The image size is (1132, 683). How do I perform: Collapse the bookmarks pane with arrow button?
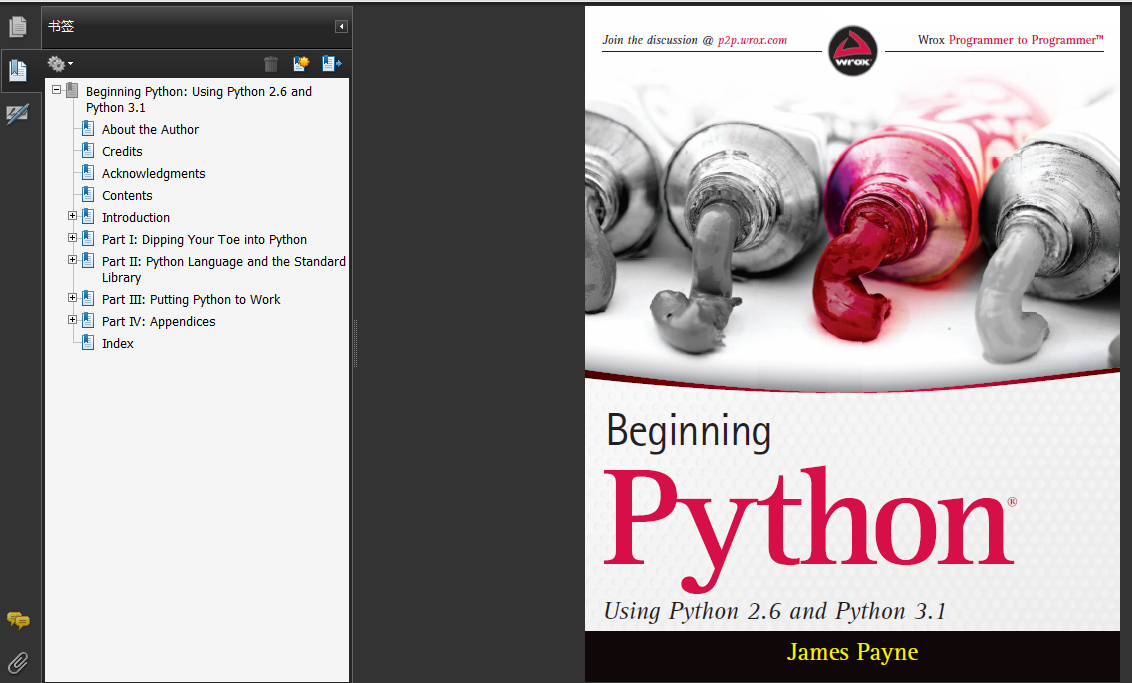pyautogui.click(x=341, y=27)
